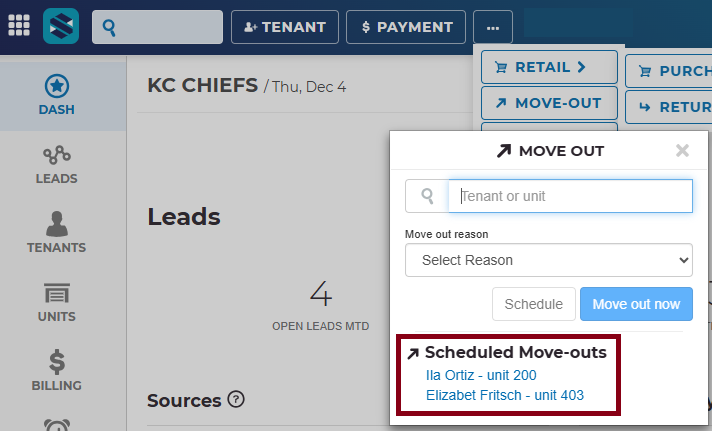Click the Tenant button in top bar
Screen dimensions: 712x431
(x=285, y=27)
